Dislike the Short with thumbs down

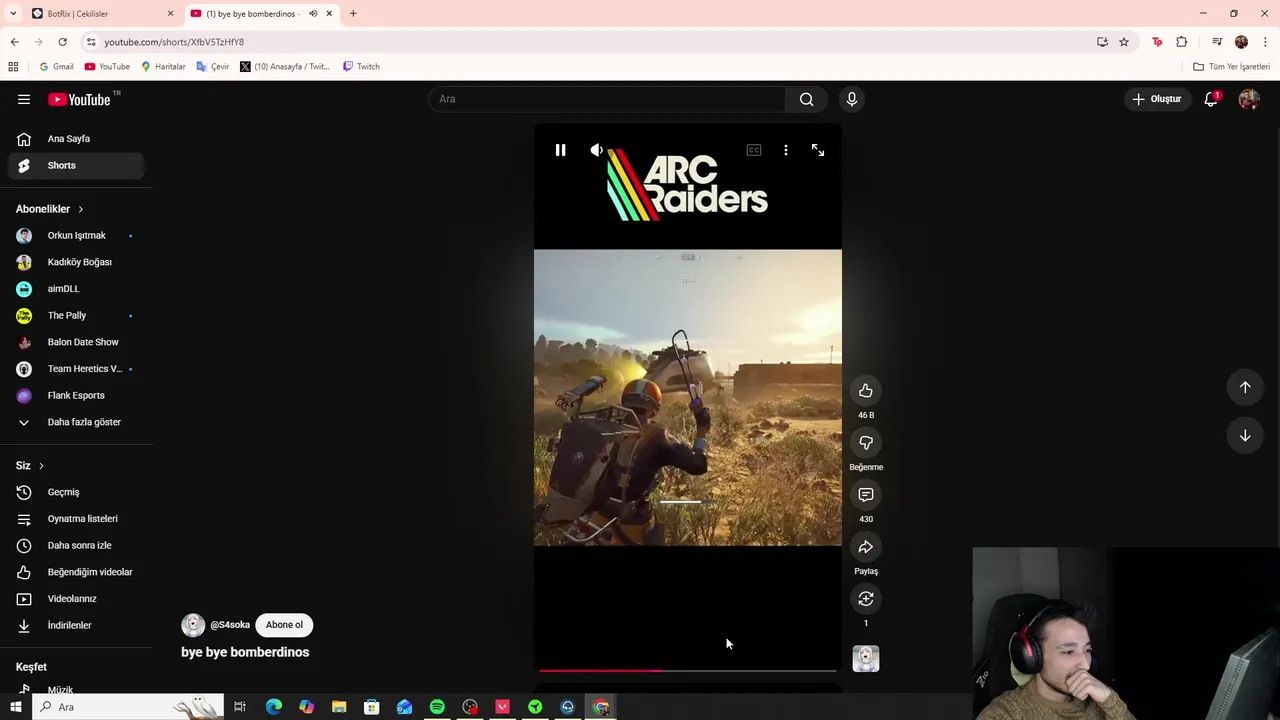tap(866, 443)
